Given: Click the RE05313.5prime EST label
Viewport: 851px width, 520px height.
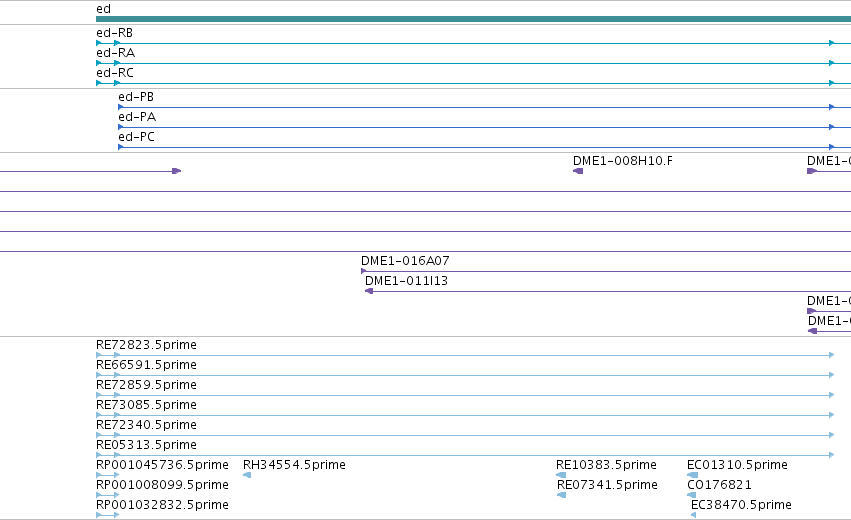Looking at the screenshot, I should [x=146, y=445].
